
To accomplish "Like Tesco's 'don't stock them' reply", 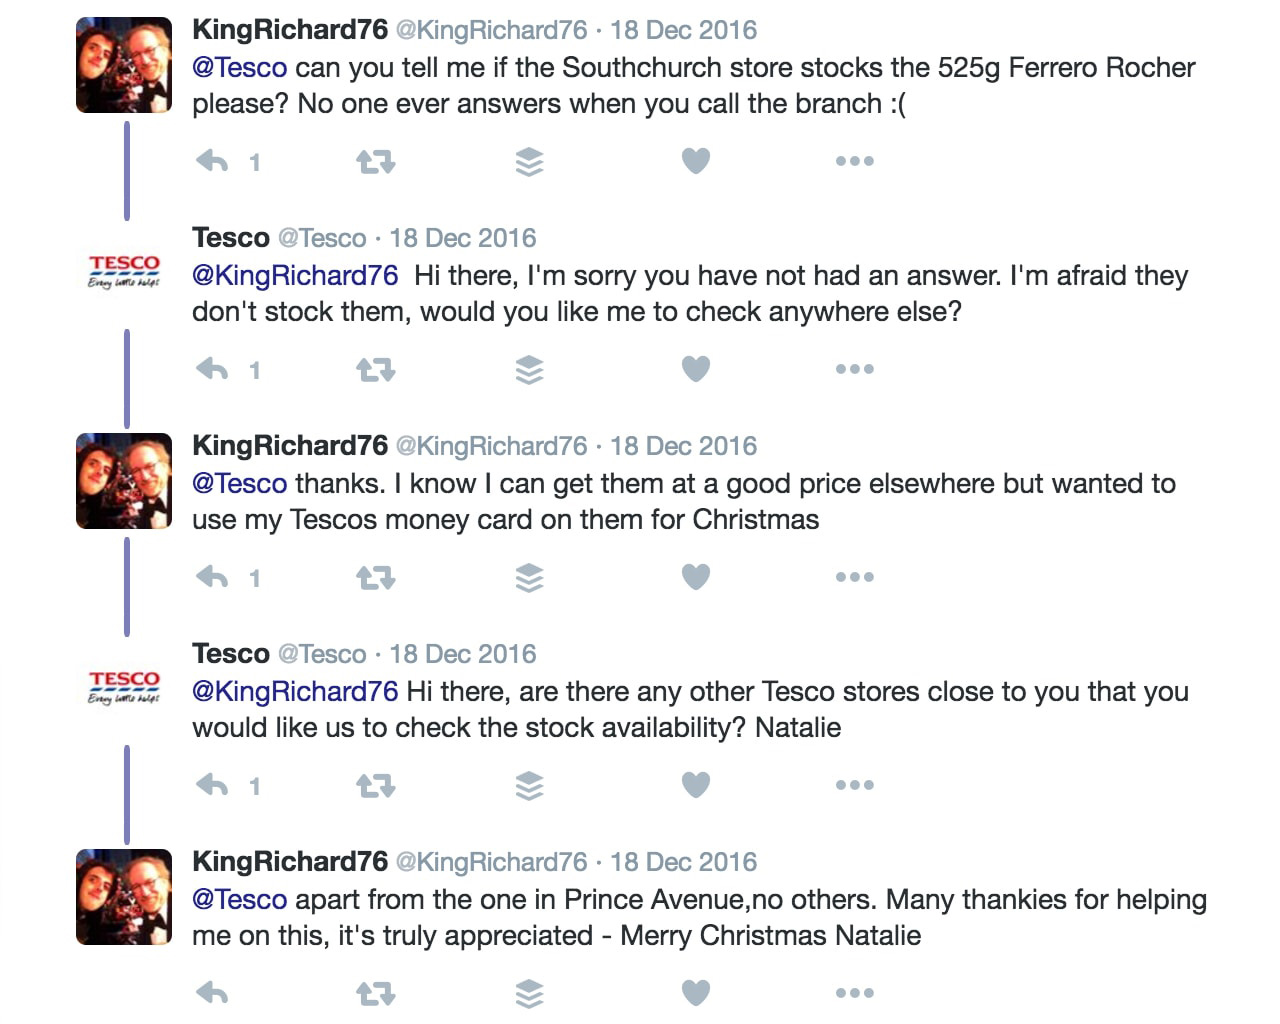I will point(696,369).
